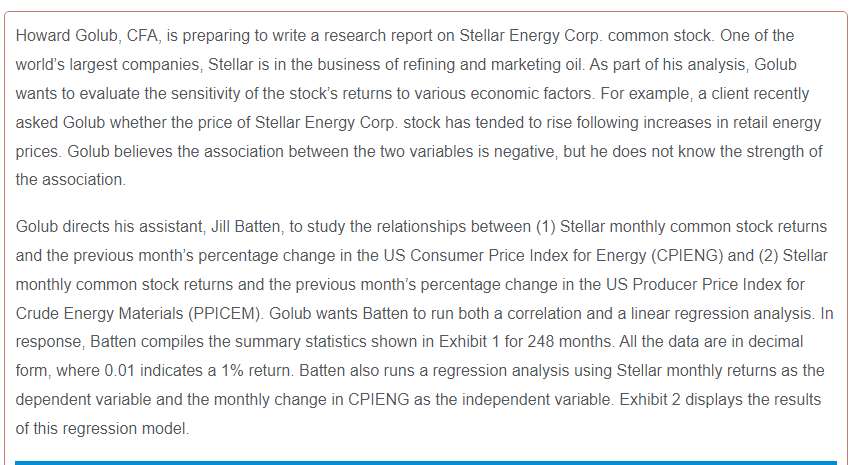850x465 pixels.
Task: Click the blue bar below the passage
Action: pyautogui.click(x=426, y=463)
